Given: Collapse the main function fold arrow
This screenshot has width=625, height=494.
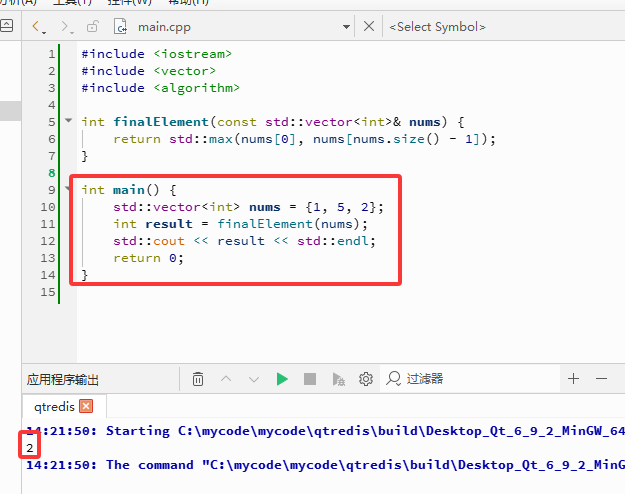Looking at the screenshot, I should click(x=68, y=188).
